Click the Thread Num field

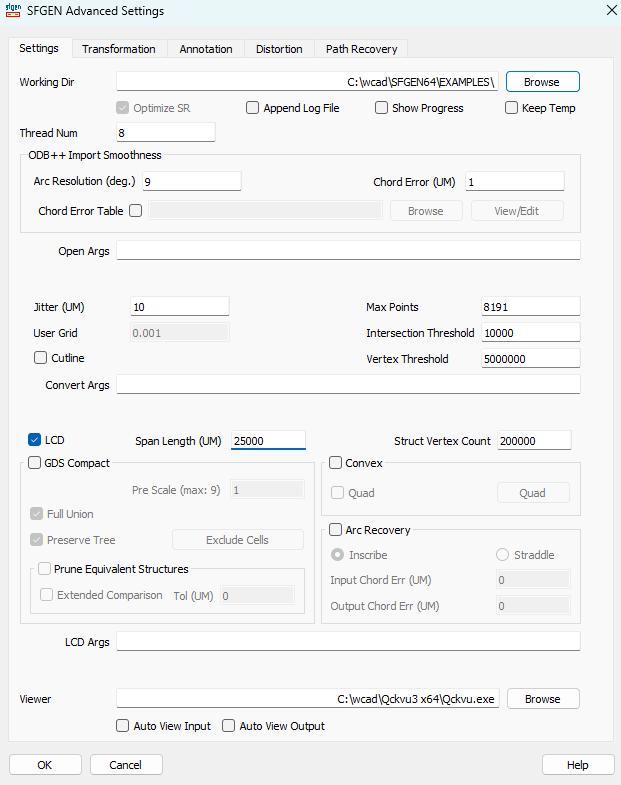tap(166, 133)
